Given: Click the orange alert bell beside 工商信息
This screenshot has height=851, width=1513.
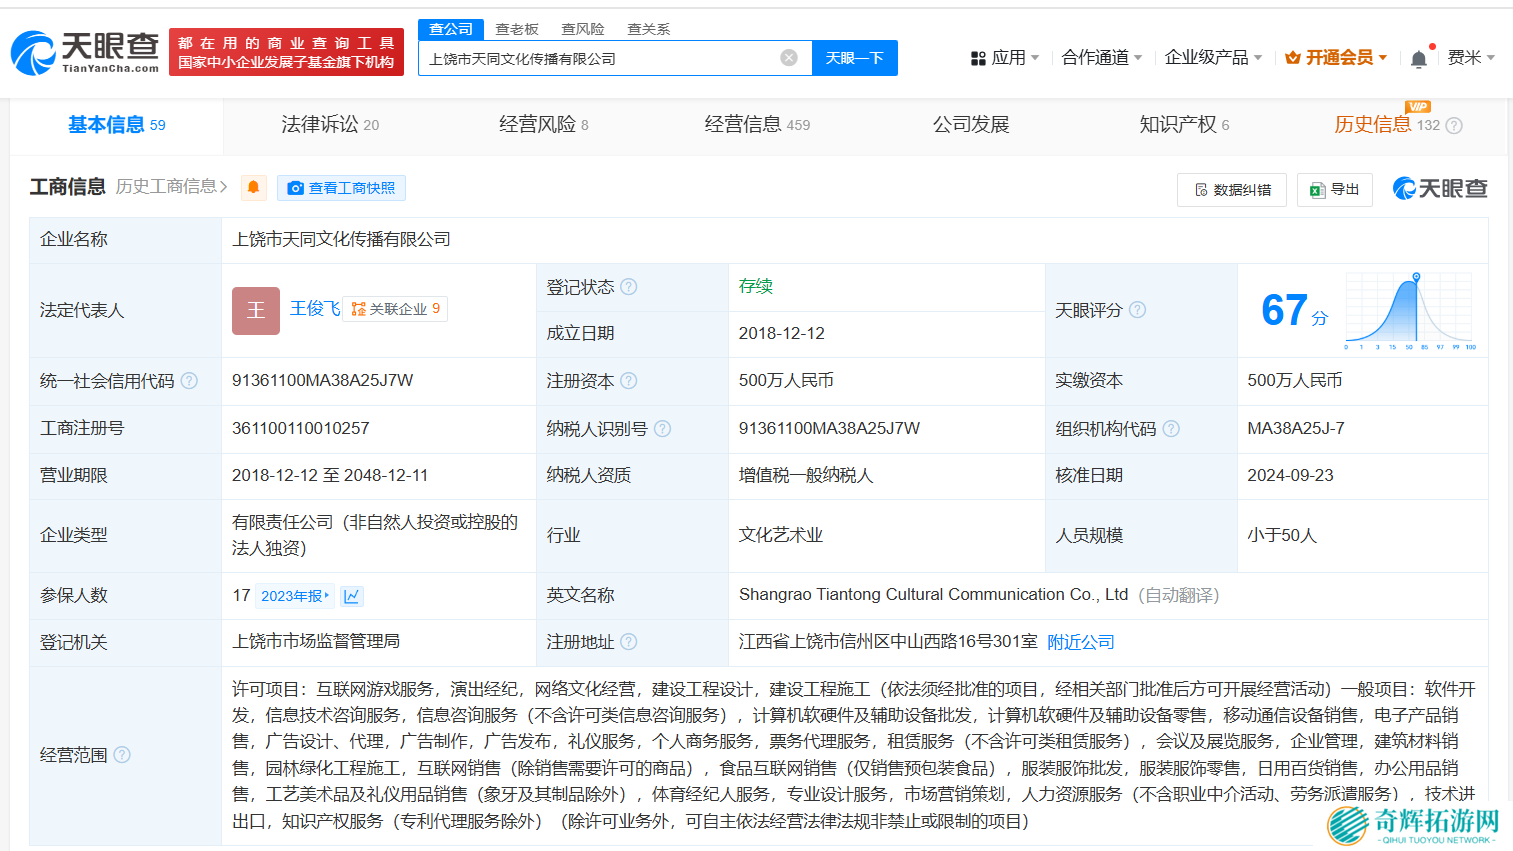Looking at the screenshot, I should coord(254,187).
